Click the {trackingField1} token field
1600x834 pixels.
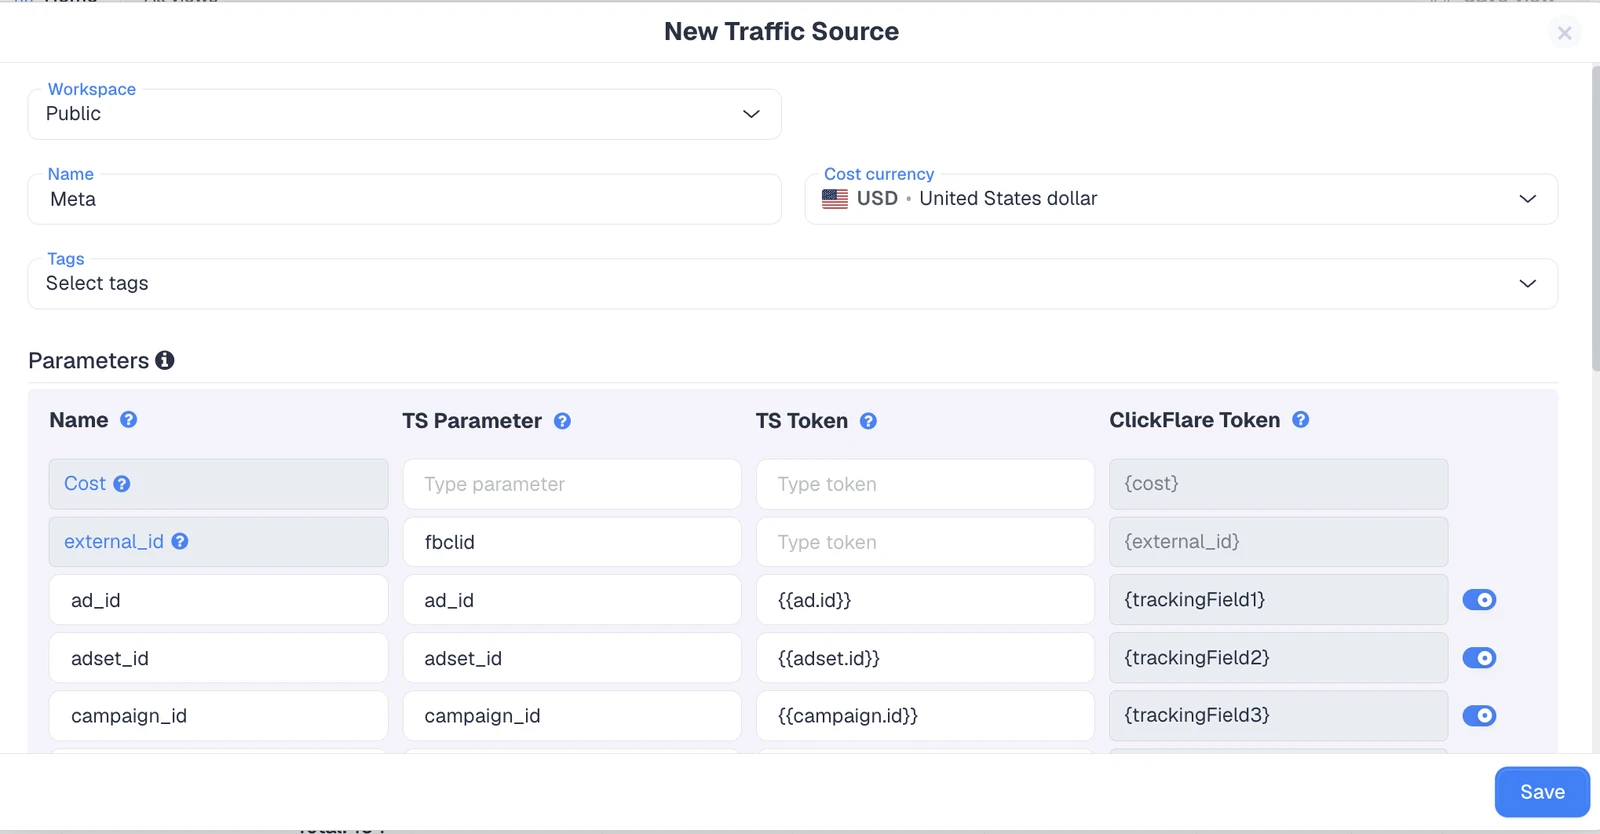pyautogui.click(x=1278, y=600)
